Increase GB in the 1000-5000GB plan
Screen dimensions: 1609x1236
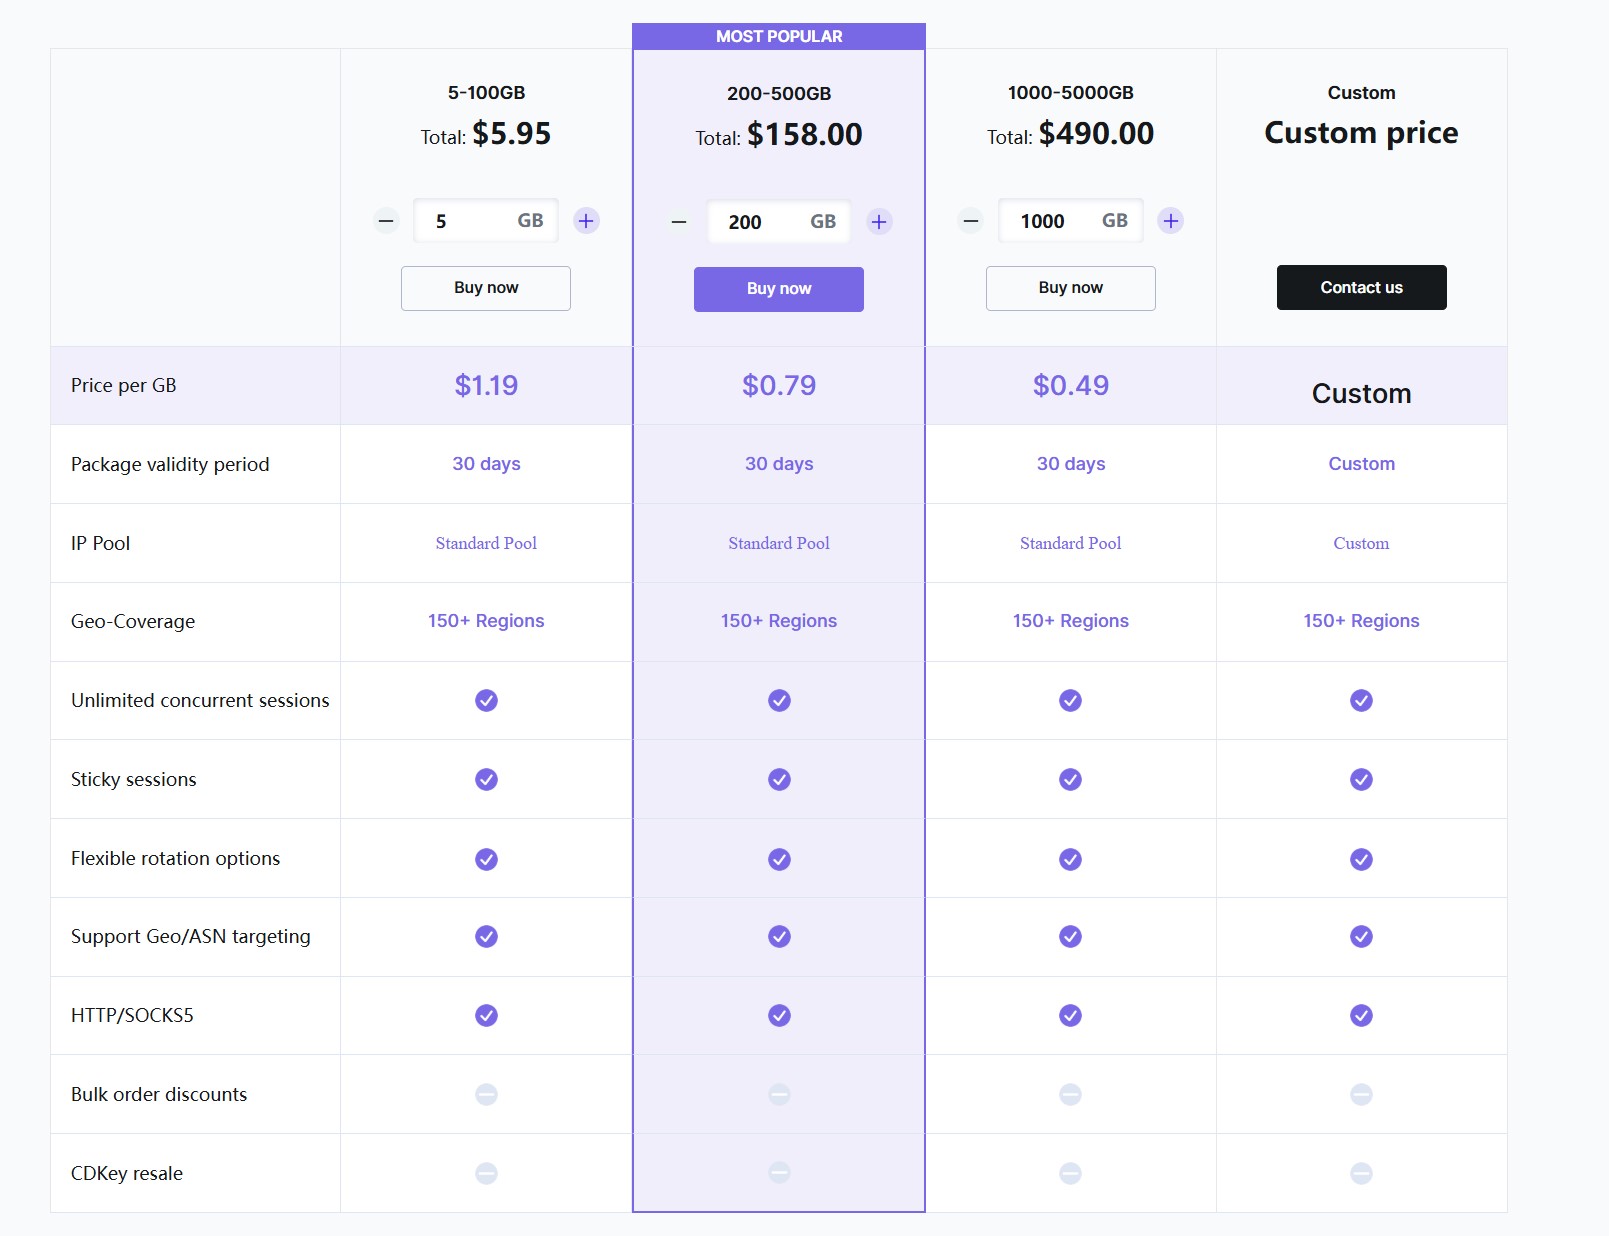point(1171,221)
